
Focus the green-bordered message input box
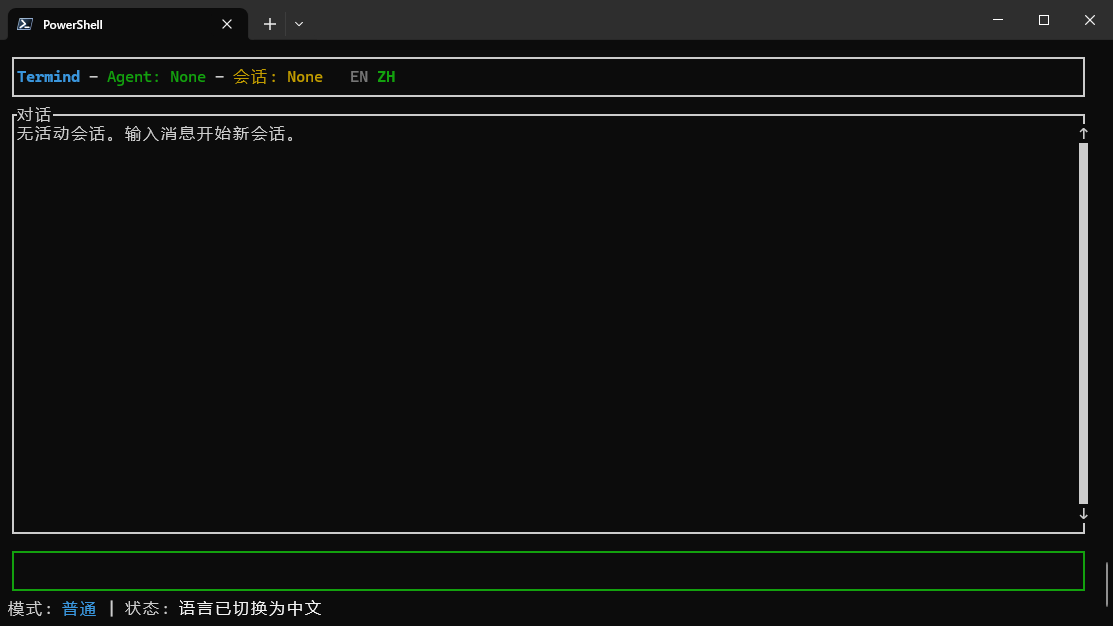point(548,571)
